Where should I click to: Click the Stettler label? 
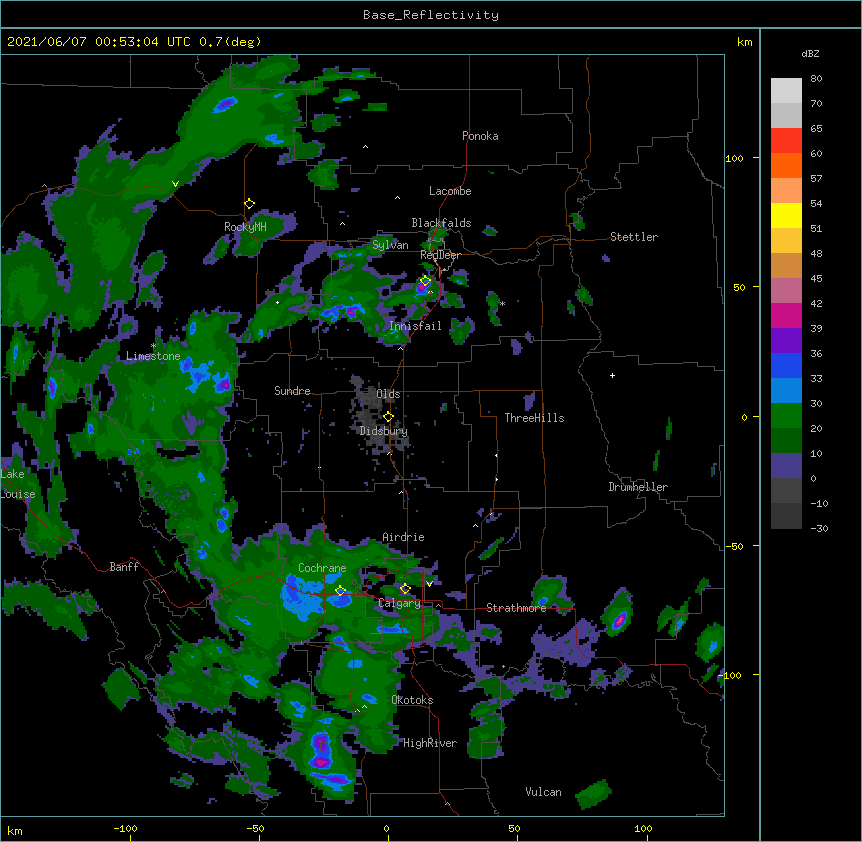(x=633, y=237)
